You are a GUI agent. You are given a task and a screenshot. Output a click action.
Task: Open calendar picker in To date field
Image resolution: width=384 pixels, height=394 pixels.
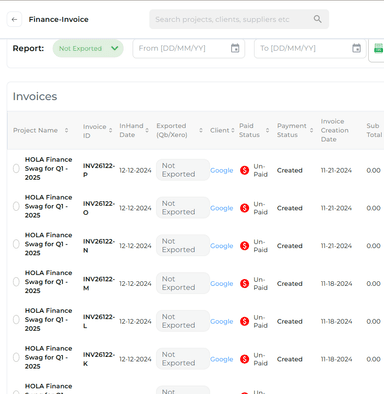(356, 48)
